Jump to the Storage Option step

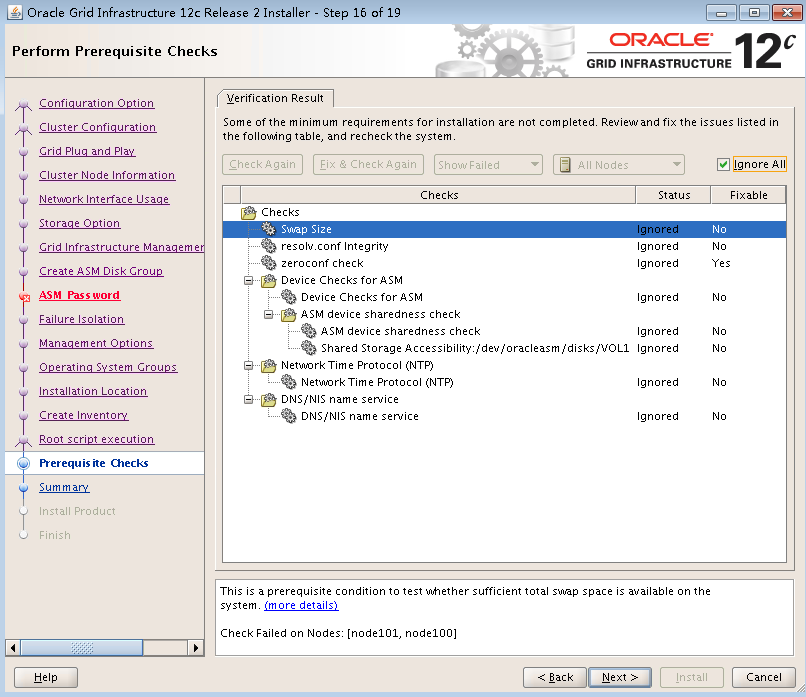[79, 223]
